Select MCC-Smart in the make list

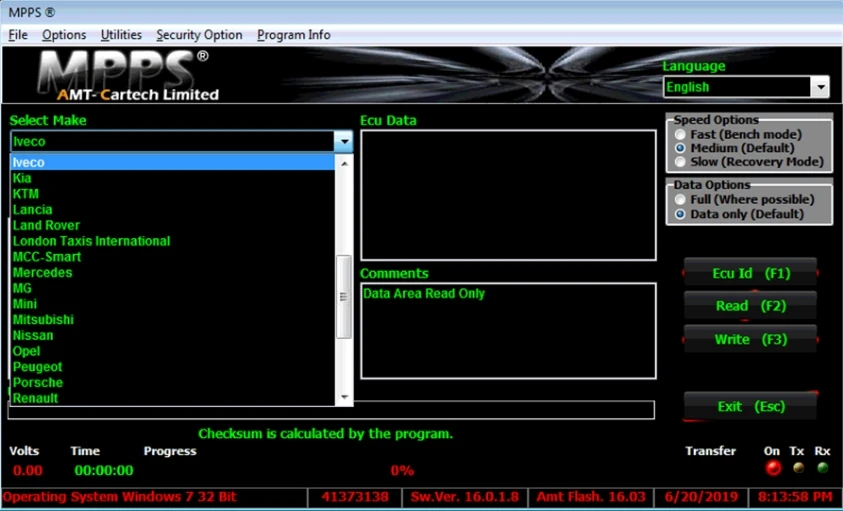173,257
